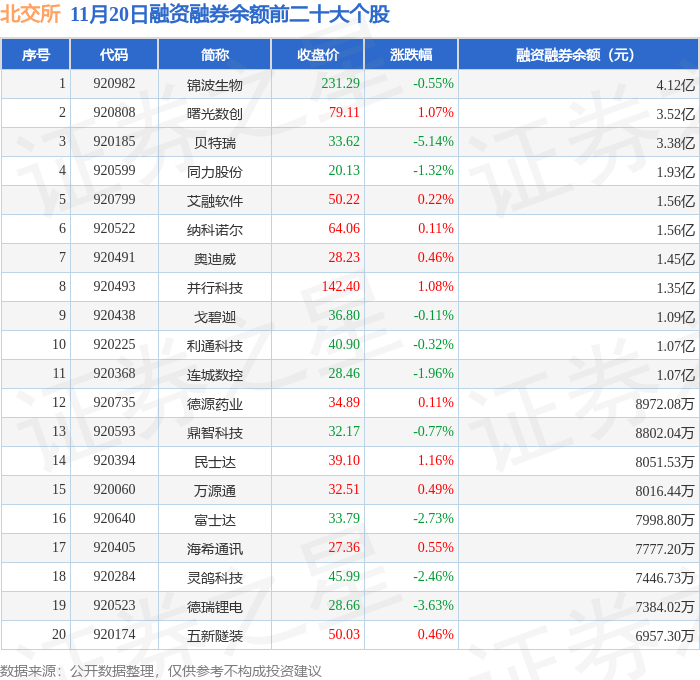Click the 收盘价 column header

pyautogui.click(x=318, y=54)
